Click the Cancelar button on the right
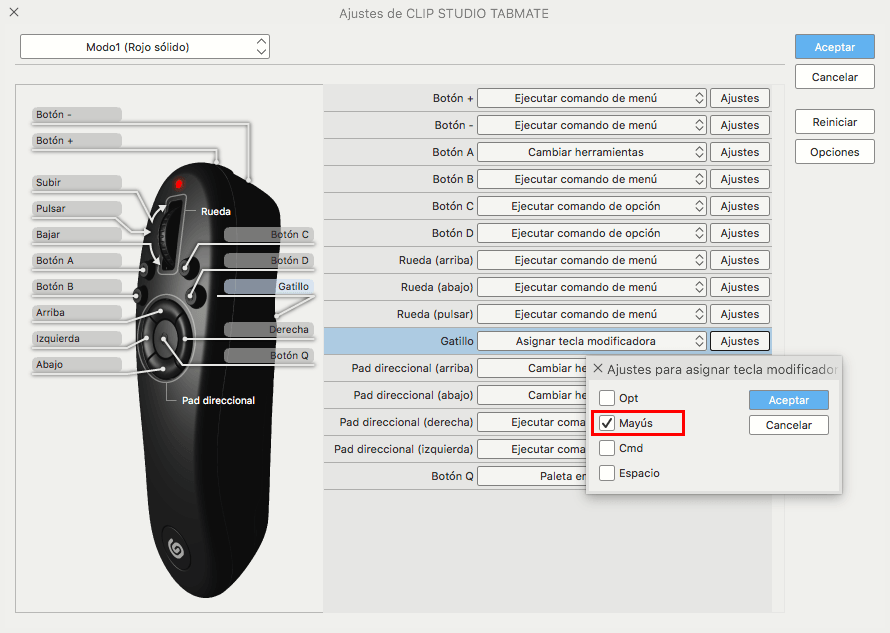Image resolution: width=890 pixels, height=633 pixels. coord(834,76)
